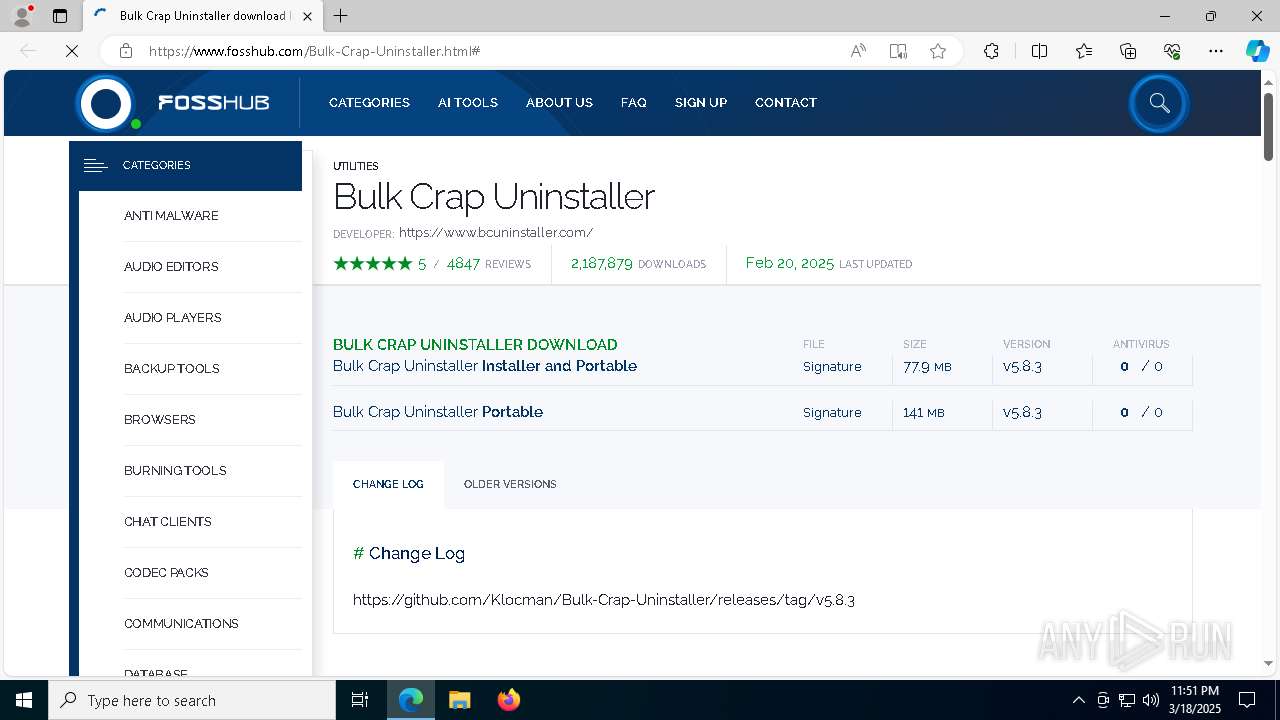
Task: Open the site search magnifier button
Action: (1159, 103)
